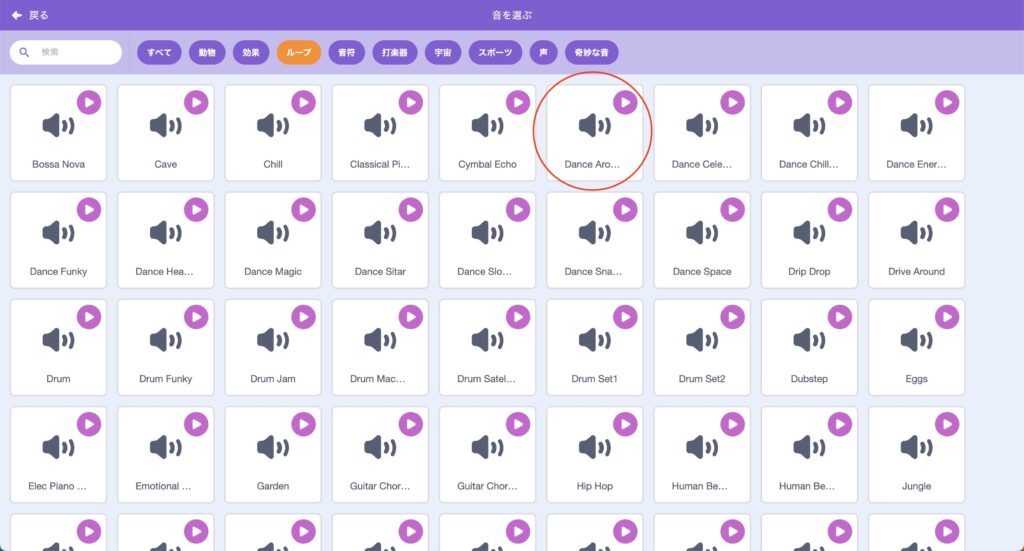Click the magnifier search icon
Screen dimensions: 1024x551
[x=24, y=52]
